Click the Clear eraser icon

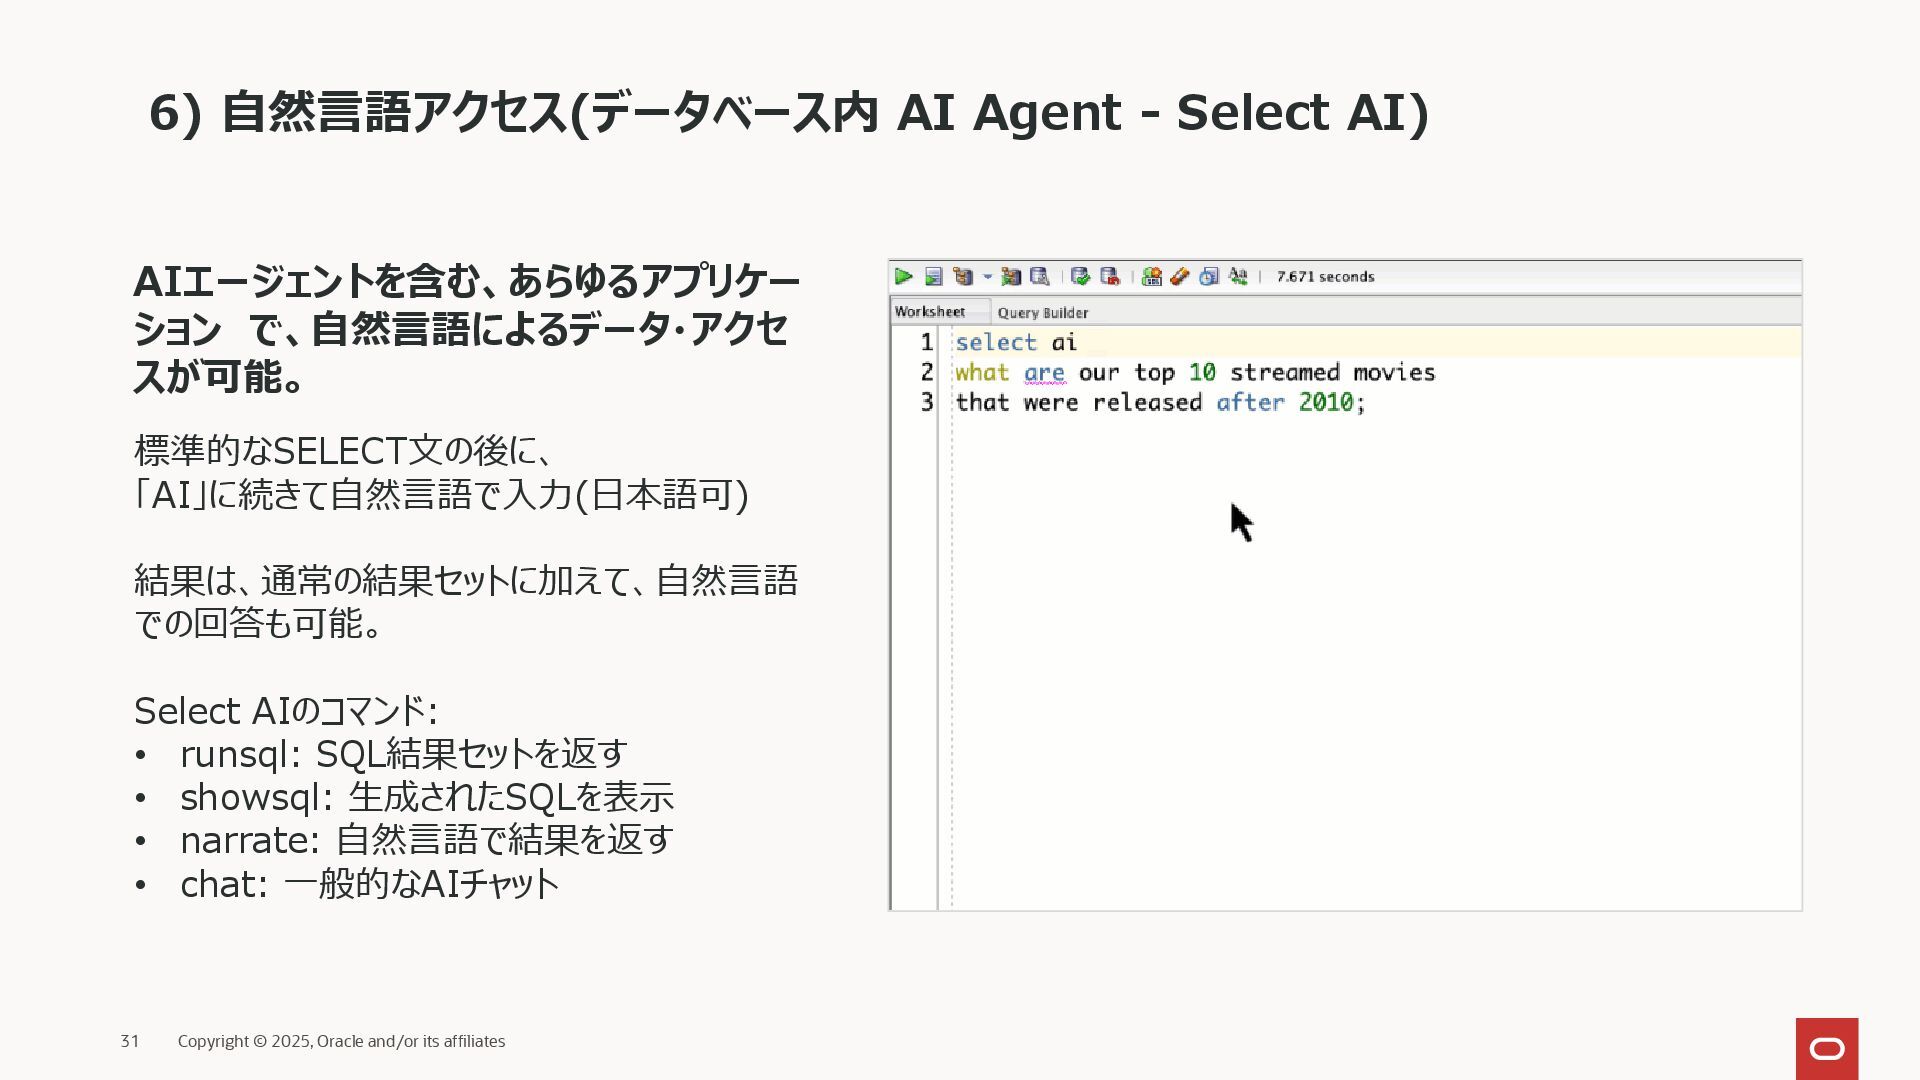pos(1180,276)
